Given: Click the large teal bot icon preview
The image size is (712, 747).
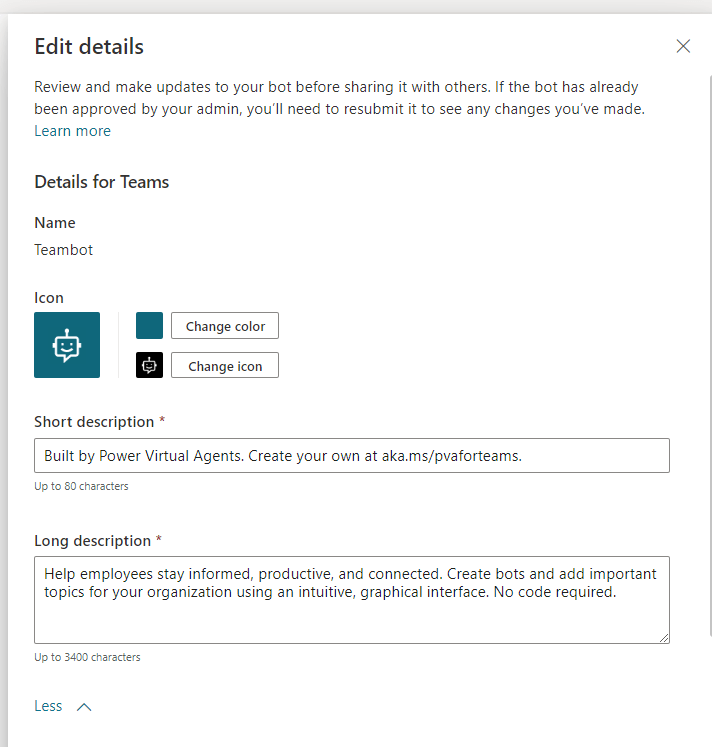Looking at the screenshot, I should point(67,345).
